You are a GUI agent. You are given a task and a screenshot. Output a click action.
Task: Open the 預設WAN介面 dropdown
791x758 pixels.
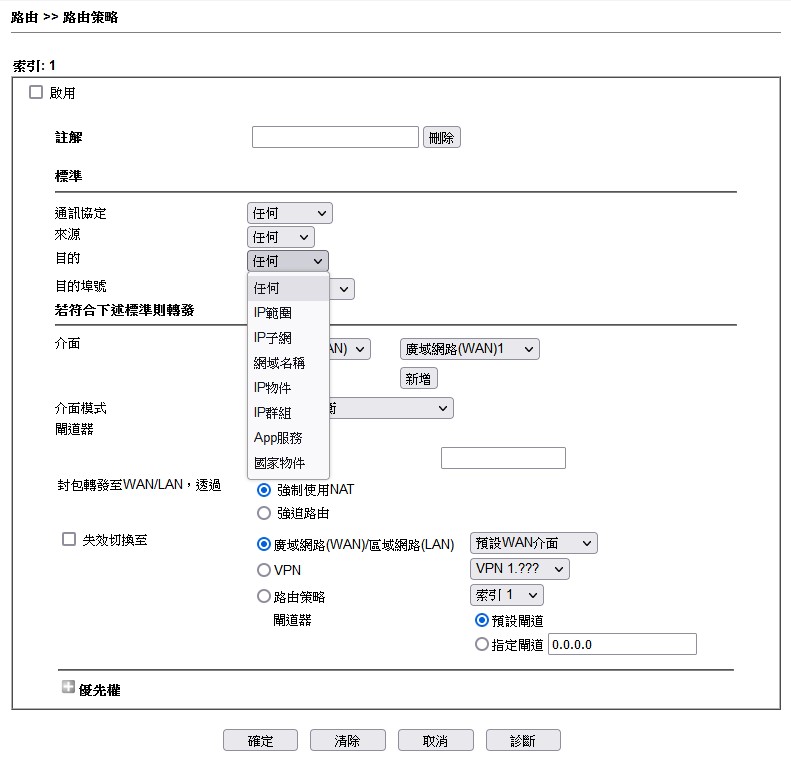pos(533,543)
